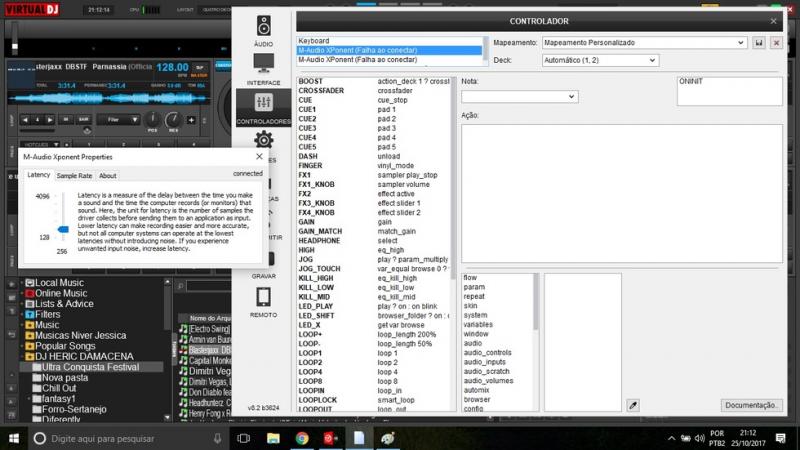Viewport: 800px width, 450px height.
Task: Click the volume icon in system tray
Action: click(x=699, y=438)
